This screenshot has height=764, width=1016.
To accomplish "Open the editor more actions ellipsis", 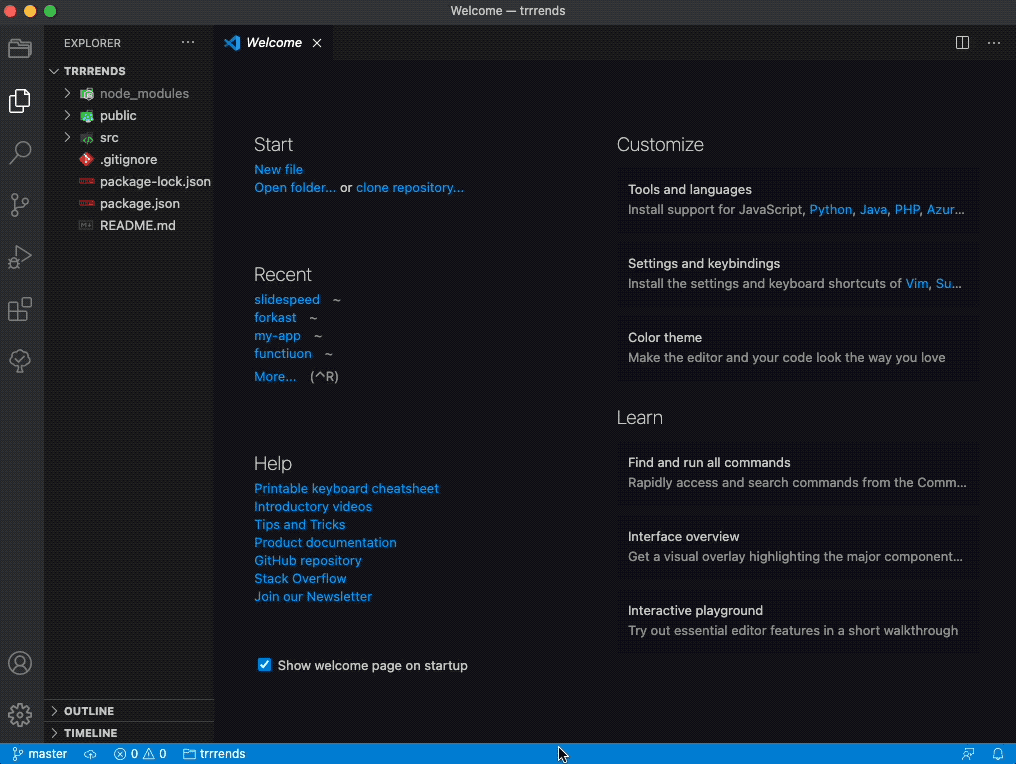I will pos(994,43).
